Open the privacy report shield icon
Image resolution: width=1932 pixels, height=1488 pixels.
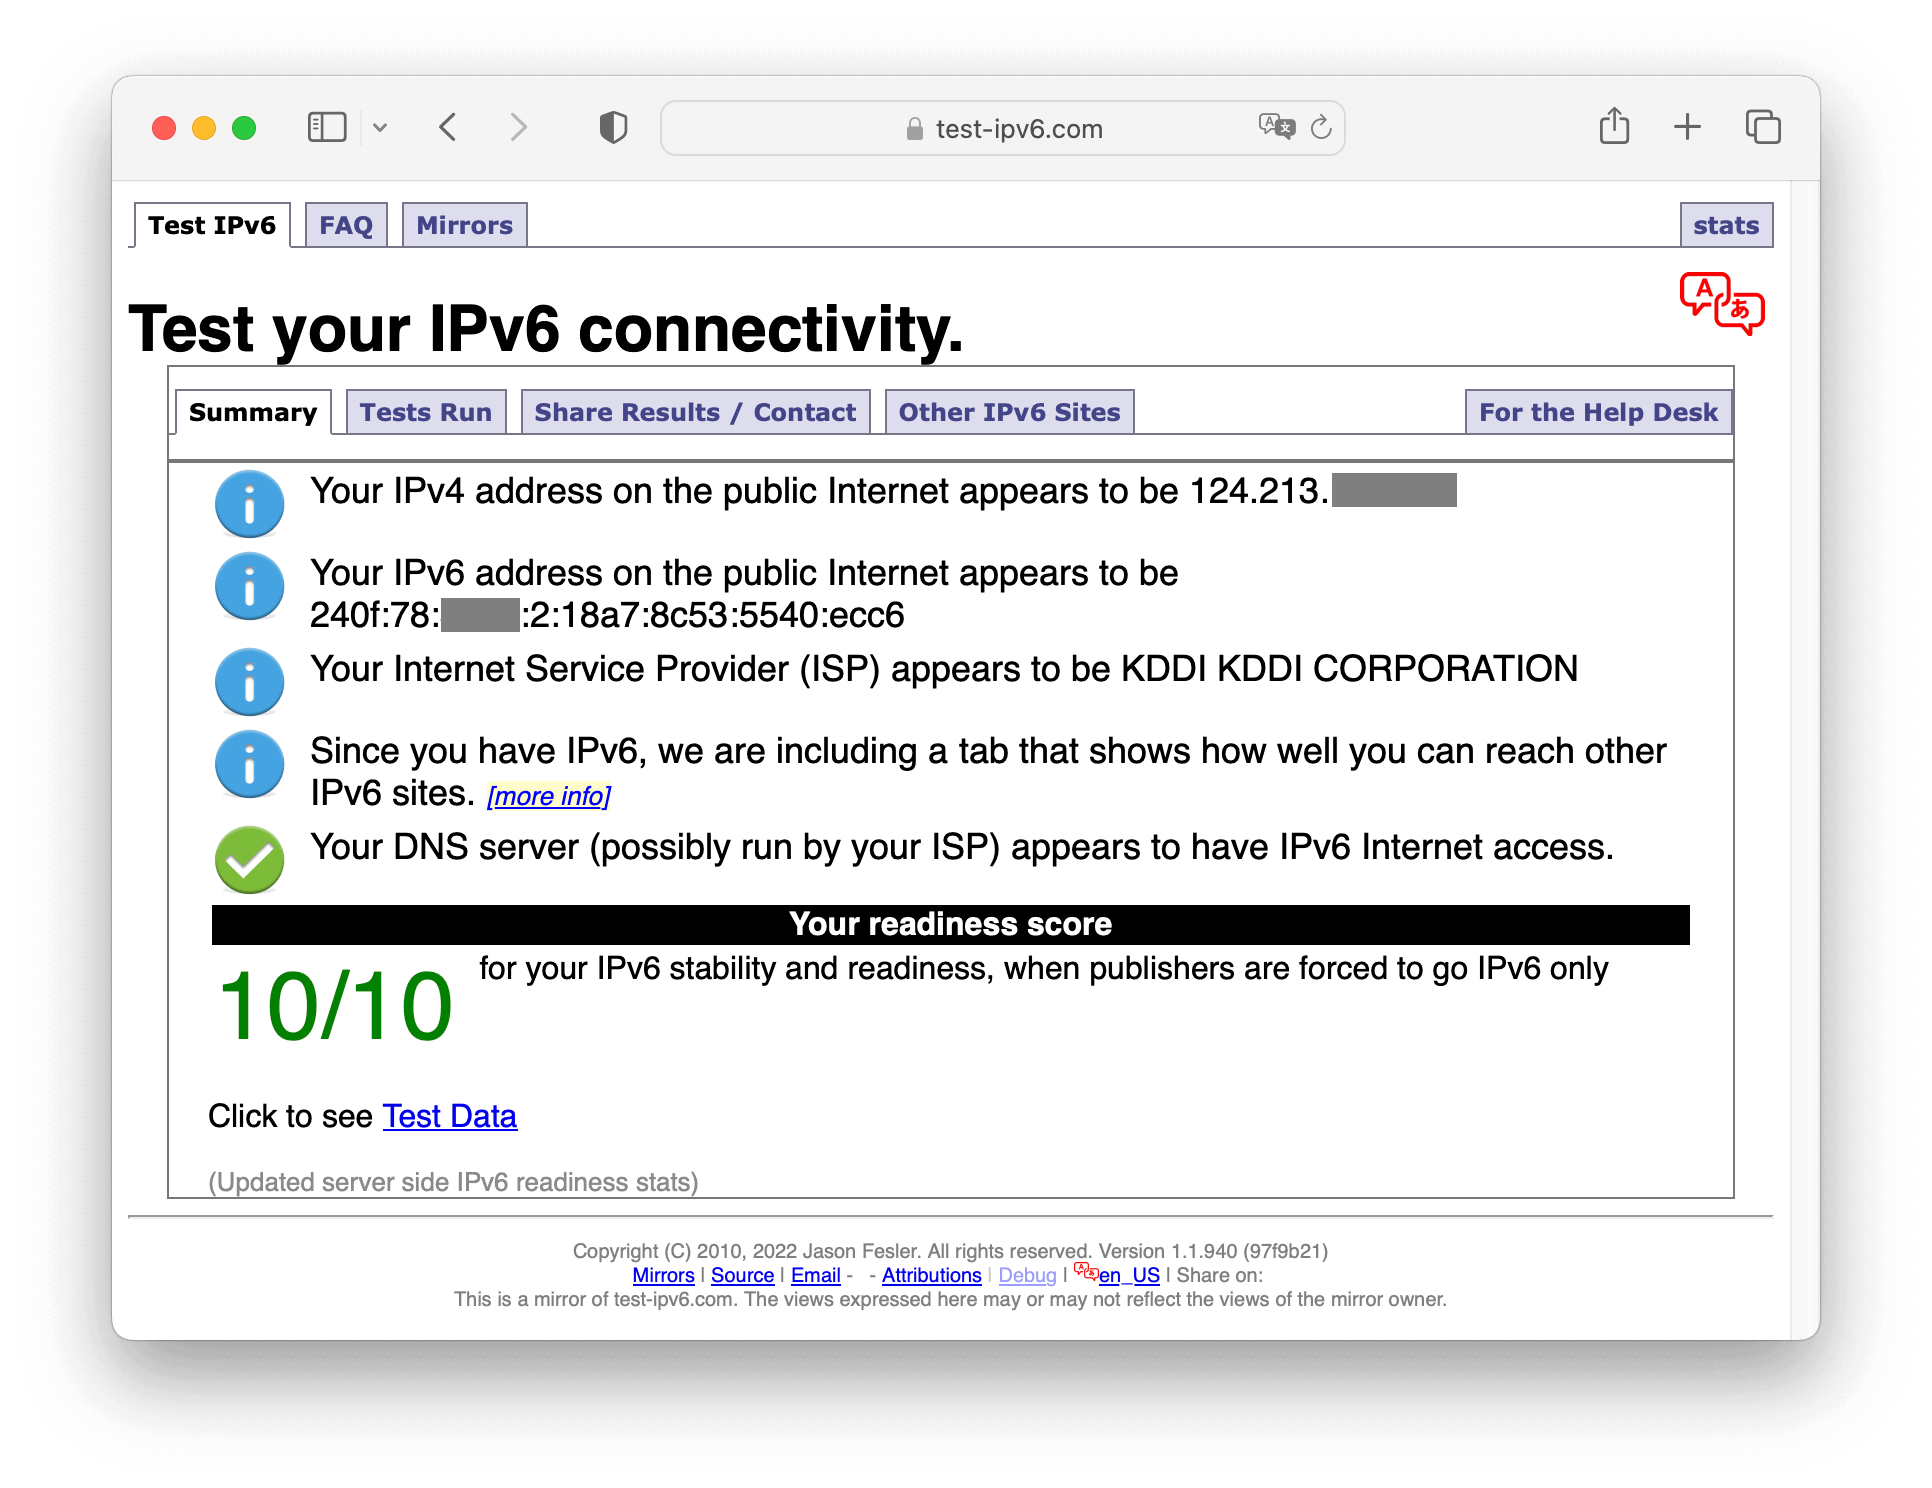click(x=613, y=128)
